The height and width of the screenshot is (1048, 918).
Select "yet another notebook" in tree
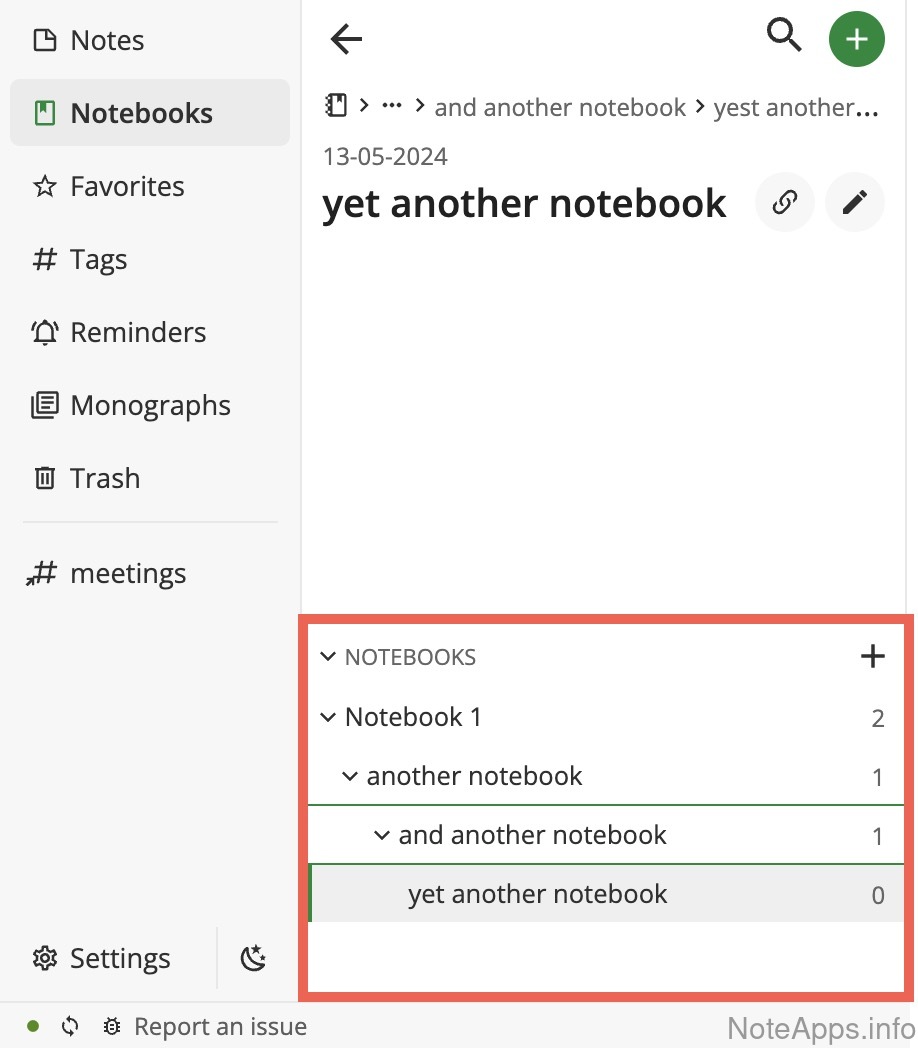[x=537, y=894]
